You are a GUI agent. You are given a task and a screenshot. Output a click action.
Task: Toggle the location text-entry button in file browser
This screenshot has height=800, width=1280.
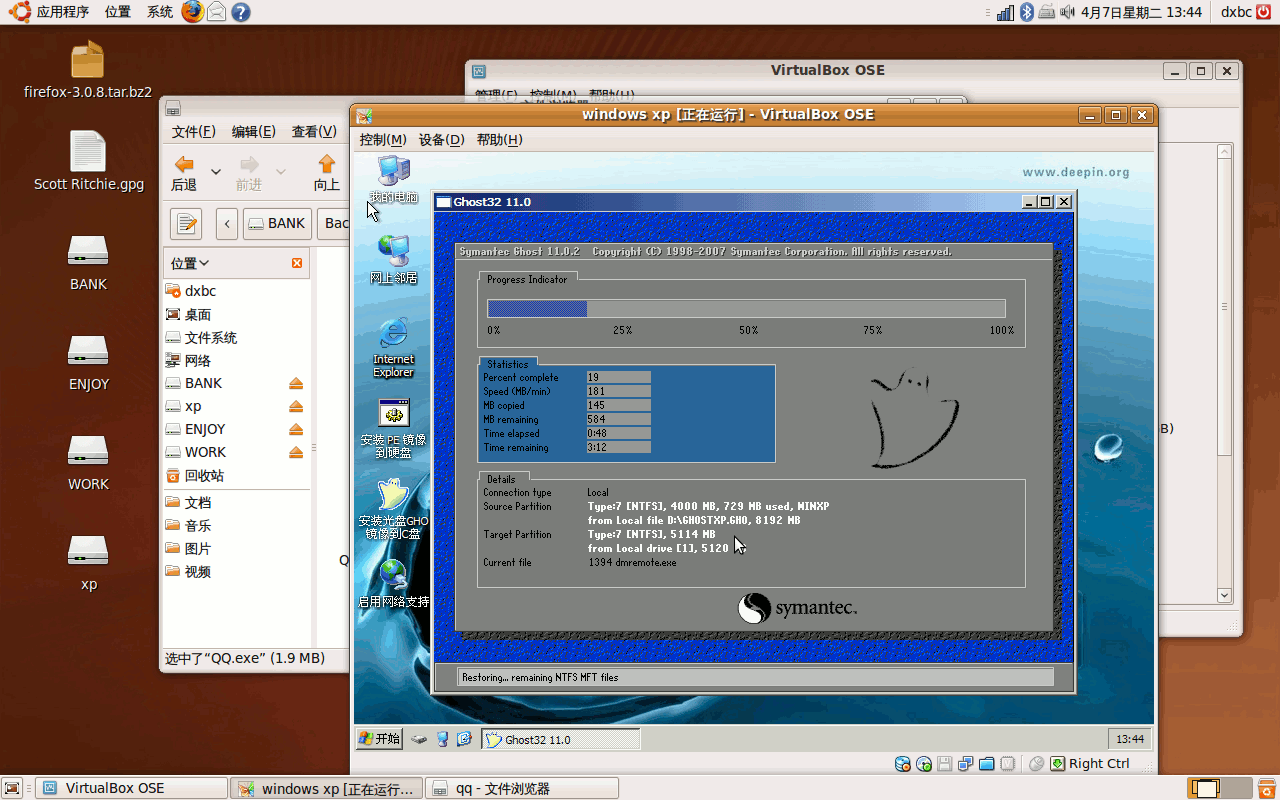tap(186, 223)
